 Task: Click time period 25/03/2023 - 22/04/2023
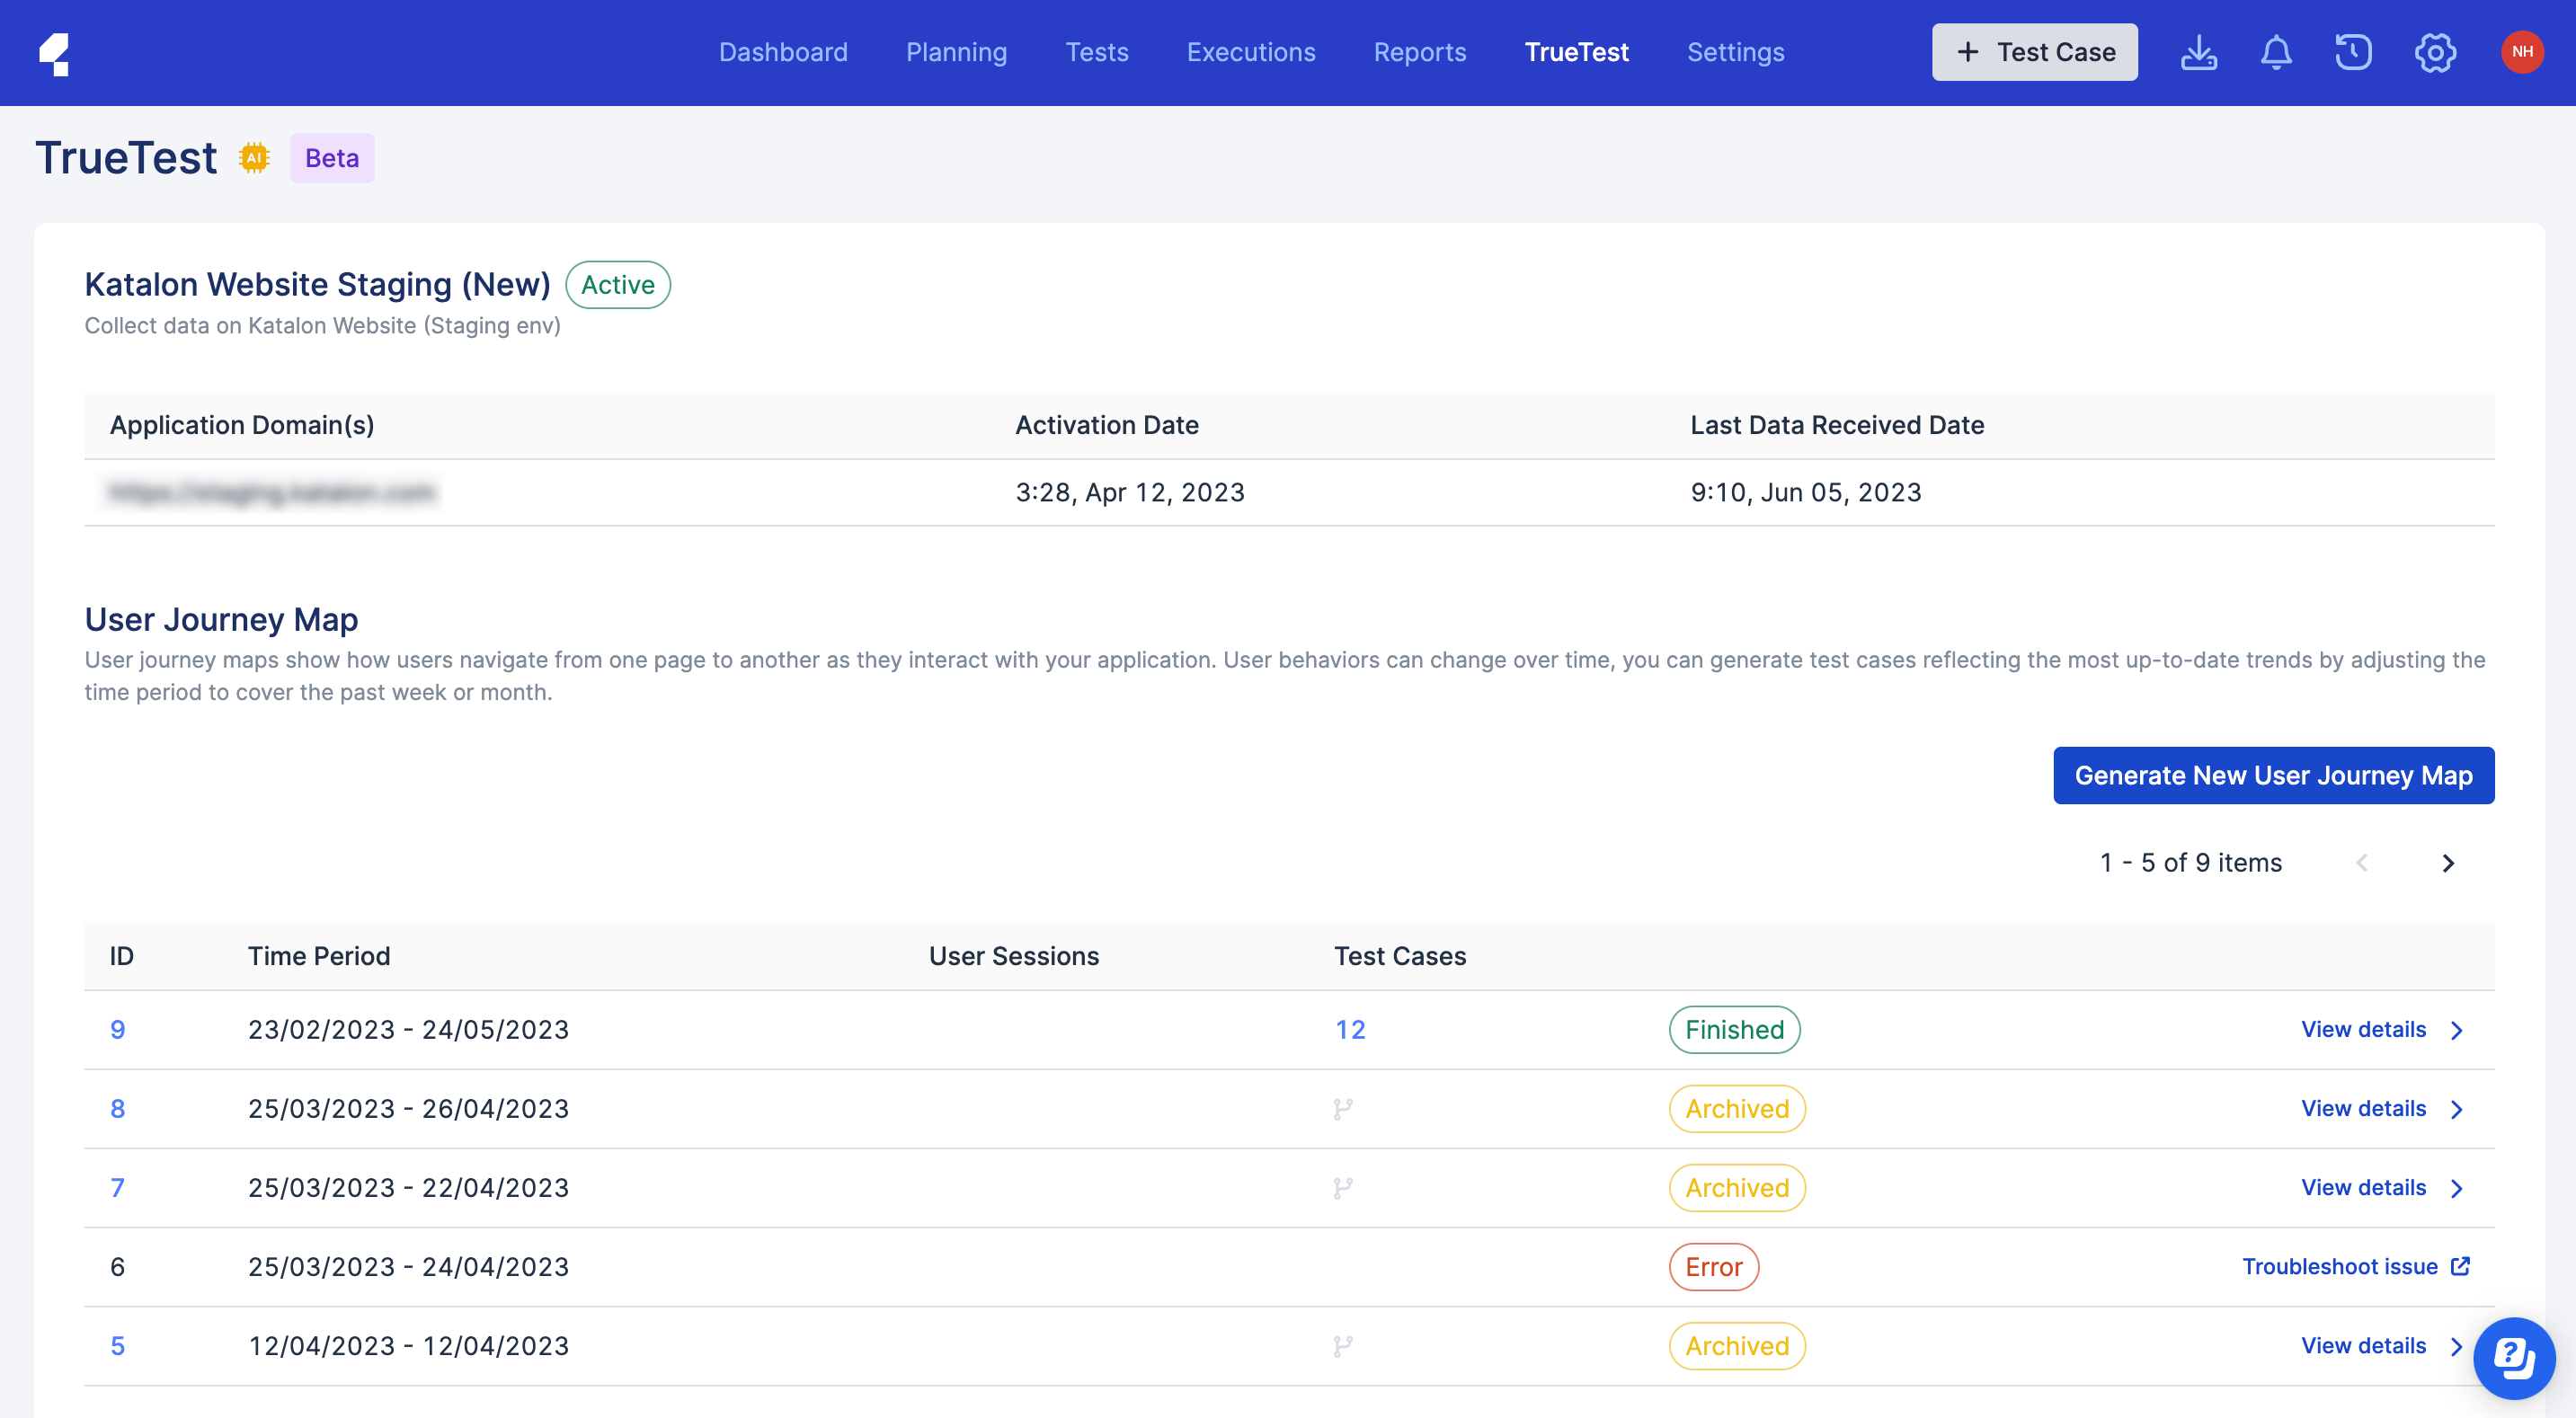pos(408,1188)
